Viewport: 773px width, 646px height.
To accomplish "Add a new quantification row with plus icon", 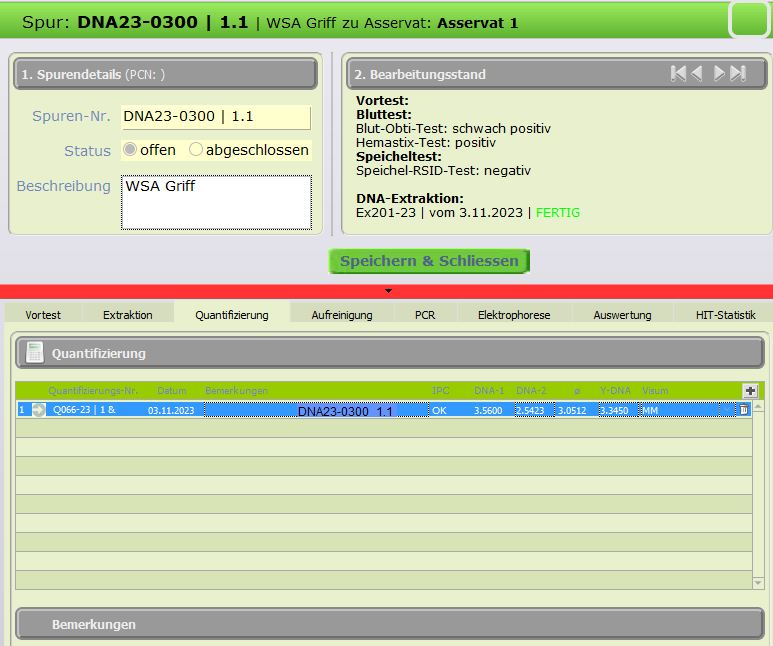I will click(750, 391).
